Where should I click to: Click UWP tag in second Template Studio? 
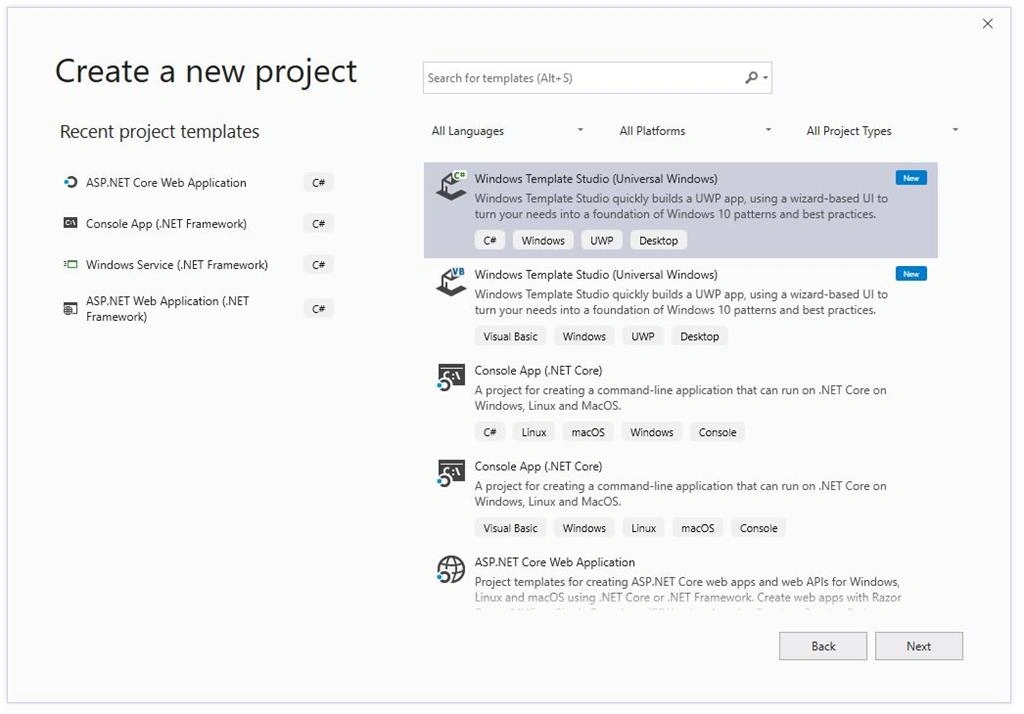[643, 336]
